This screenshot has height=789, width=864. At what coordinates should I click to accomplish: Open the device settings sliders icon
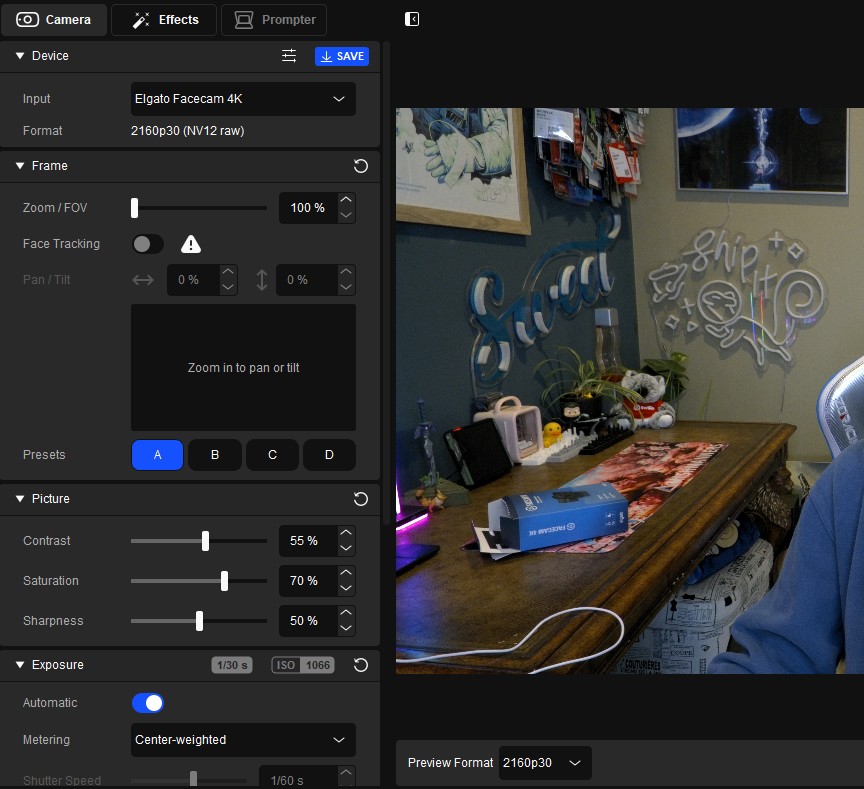pyautogui.click(x=289, y=56)
